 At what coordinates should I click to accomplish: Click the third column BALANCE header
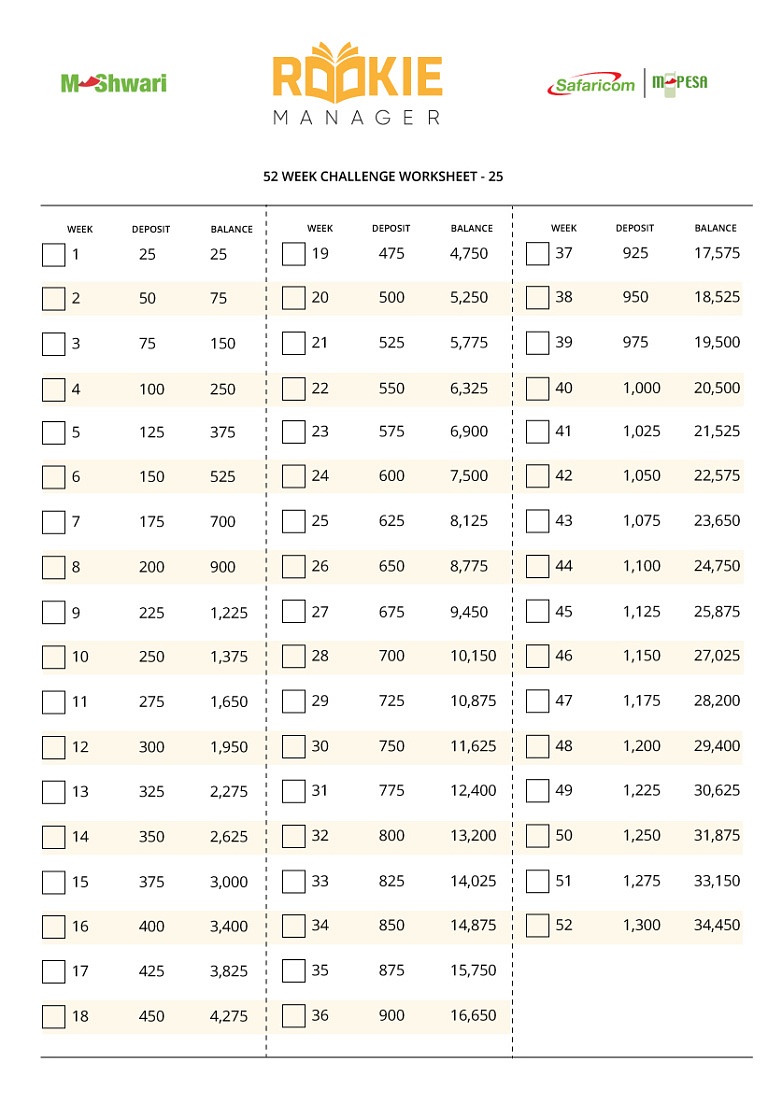tap(715, 228)
